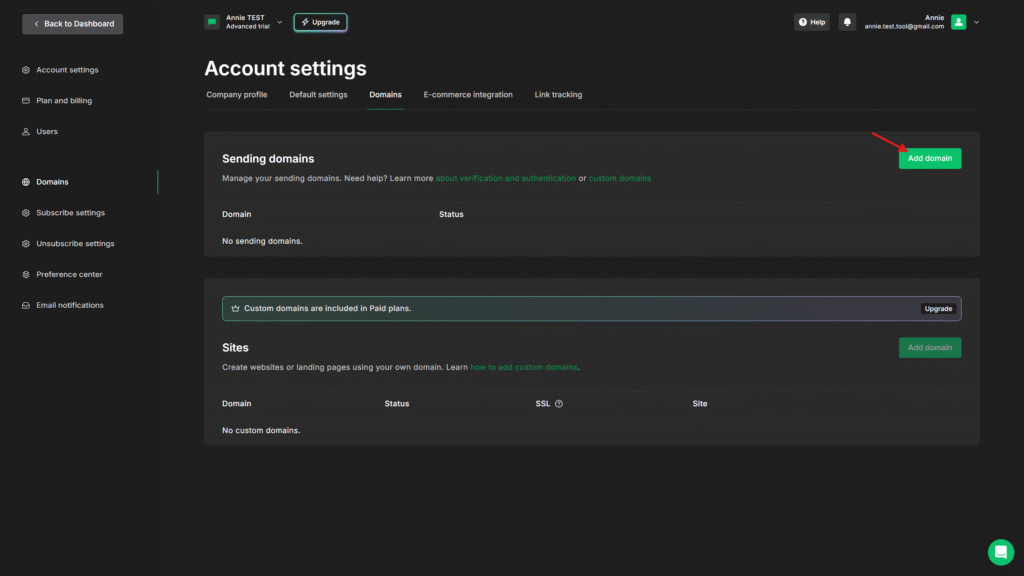
Task: Click the green user avatar icon
Action: point(958,22)
